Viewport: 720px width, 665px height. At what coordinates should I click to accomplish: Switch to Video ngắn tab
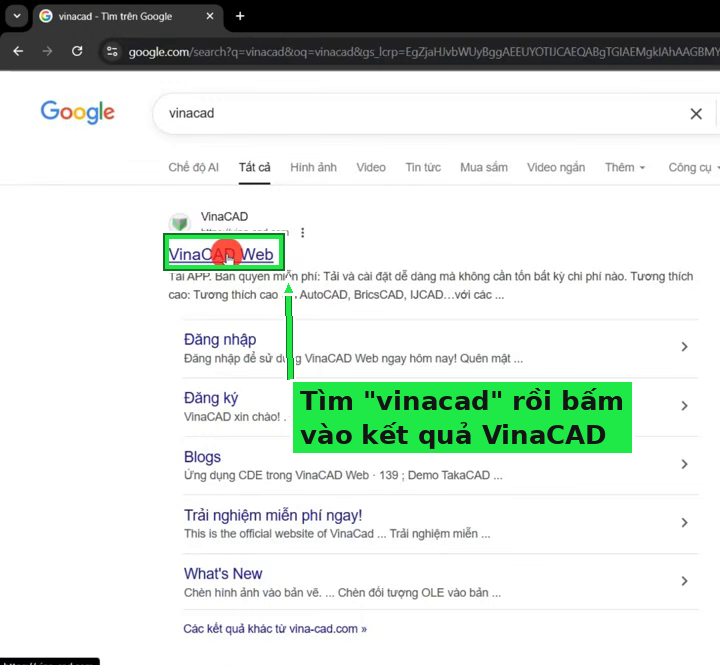[x=556, y=167]
